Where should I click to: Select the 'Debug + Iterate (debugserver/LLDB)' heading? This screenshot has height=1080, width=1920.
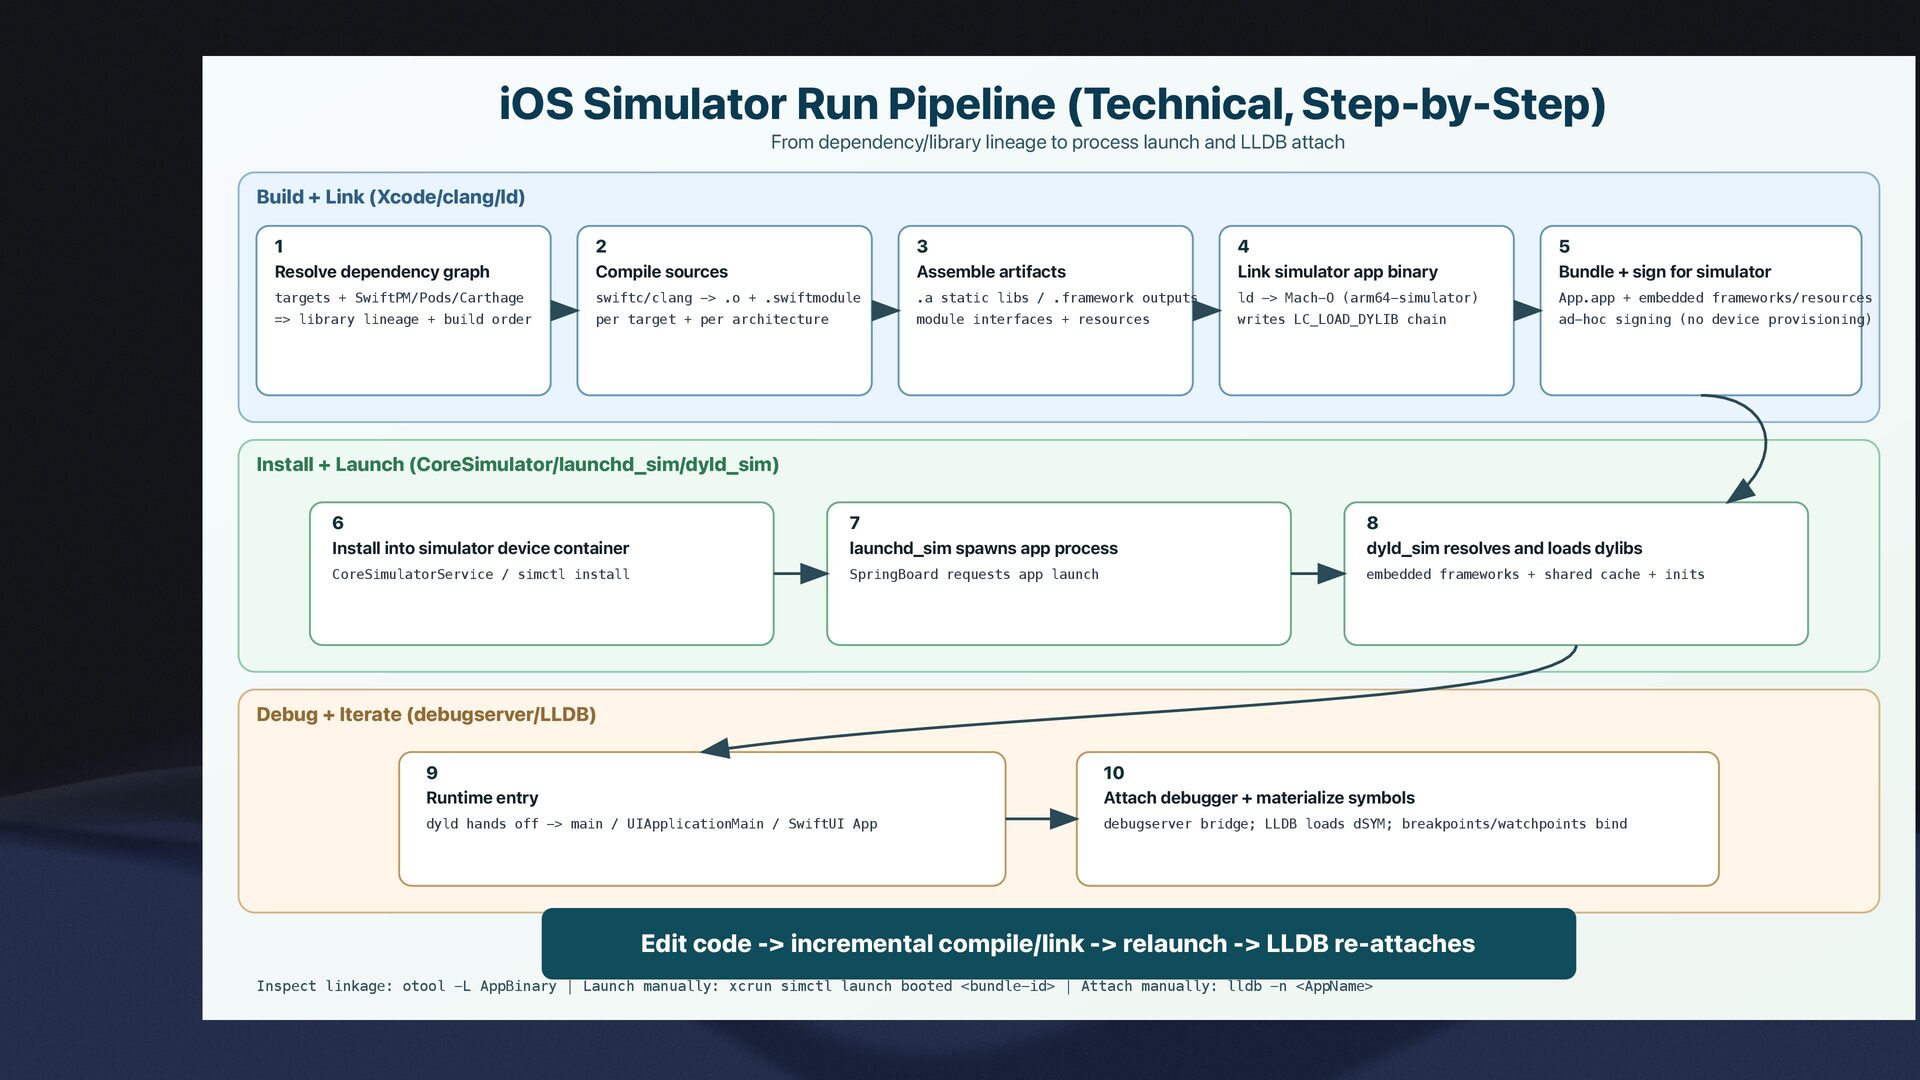426,714
